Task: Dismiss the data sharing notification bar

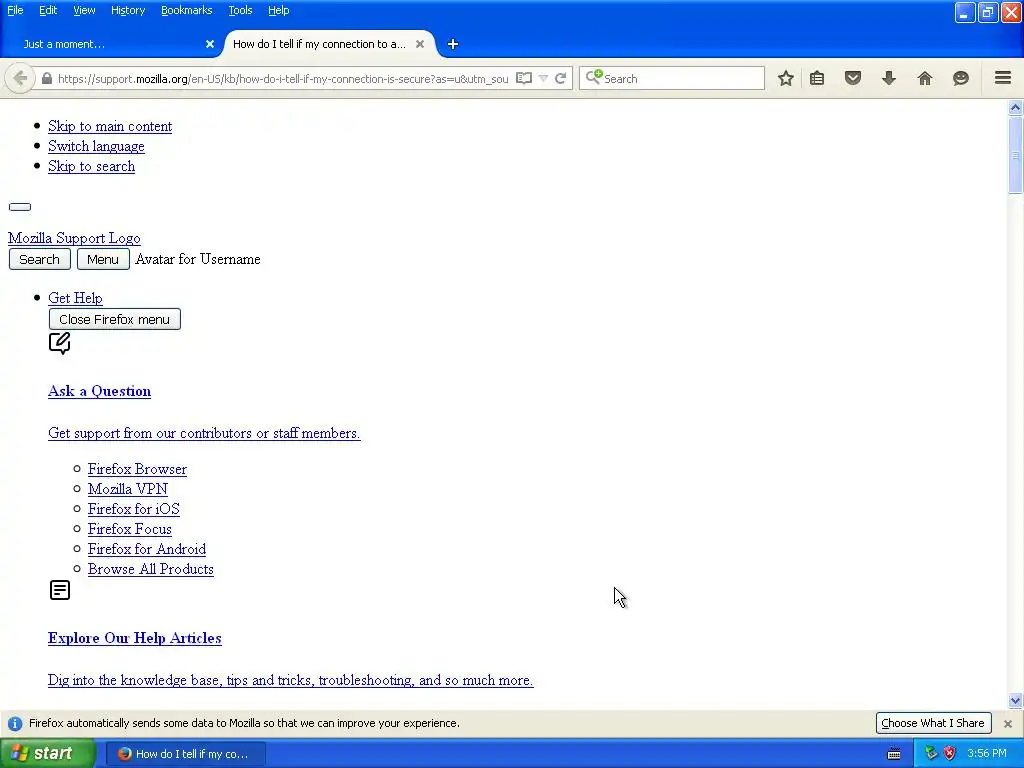Action: click(x=1008, y=724)
